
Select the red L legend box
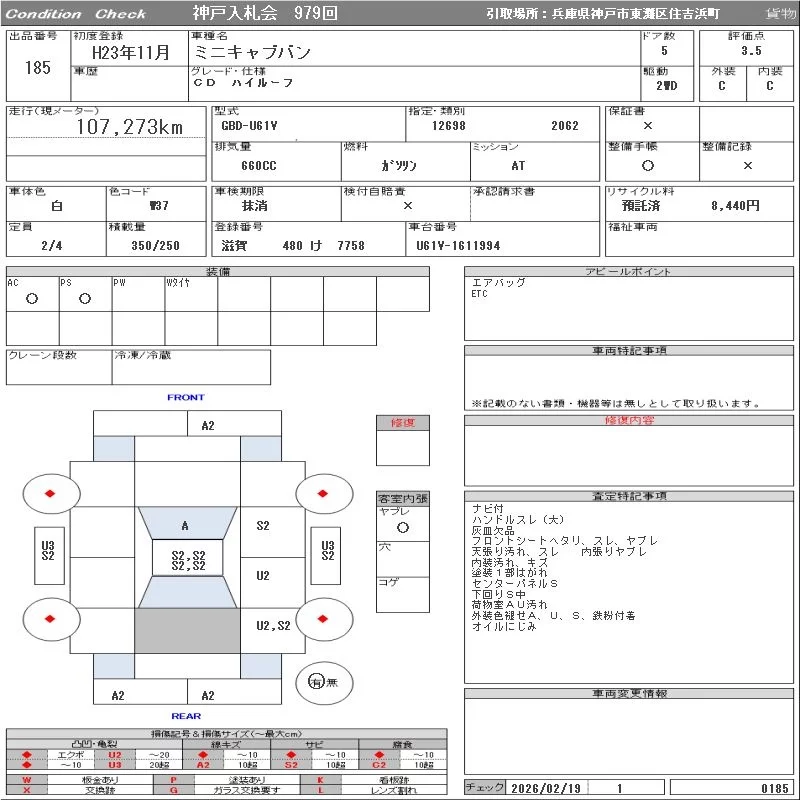coord(321,790)
